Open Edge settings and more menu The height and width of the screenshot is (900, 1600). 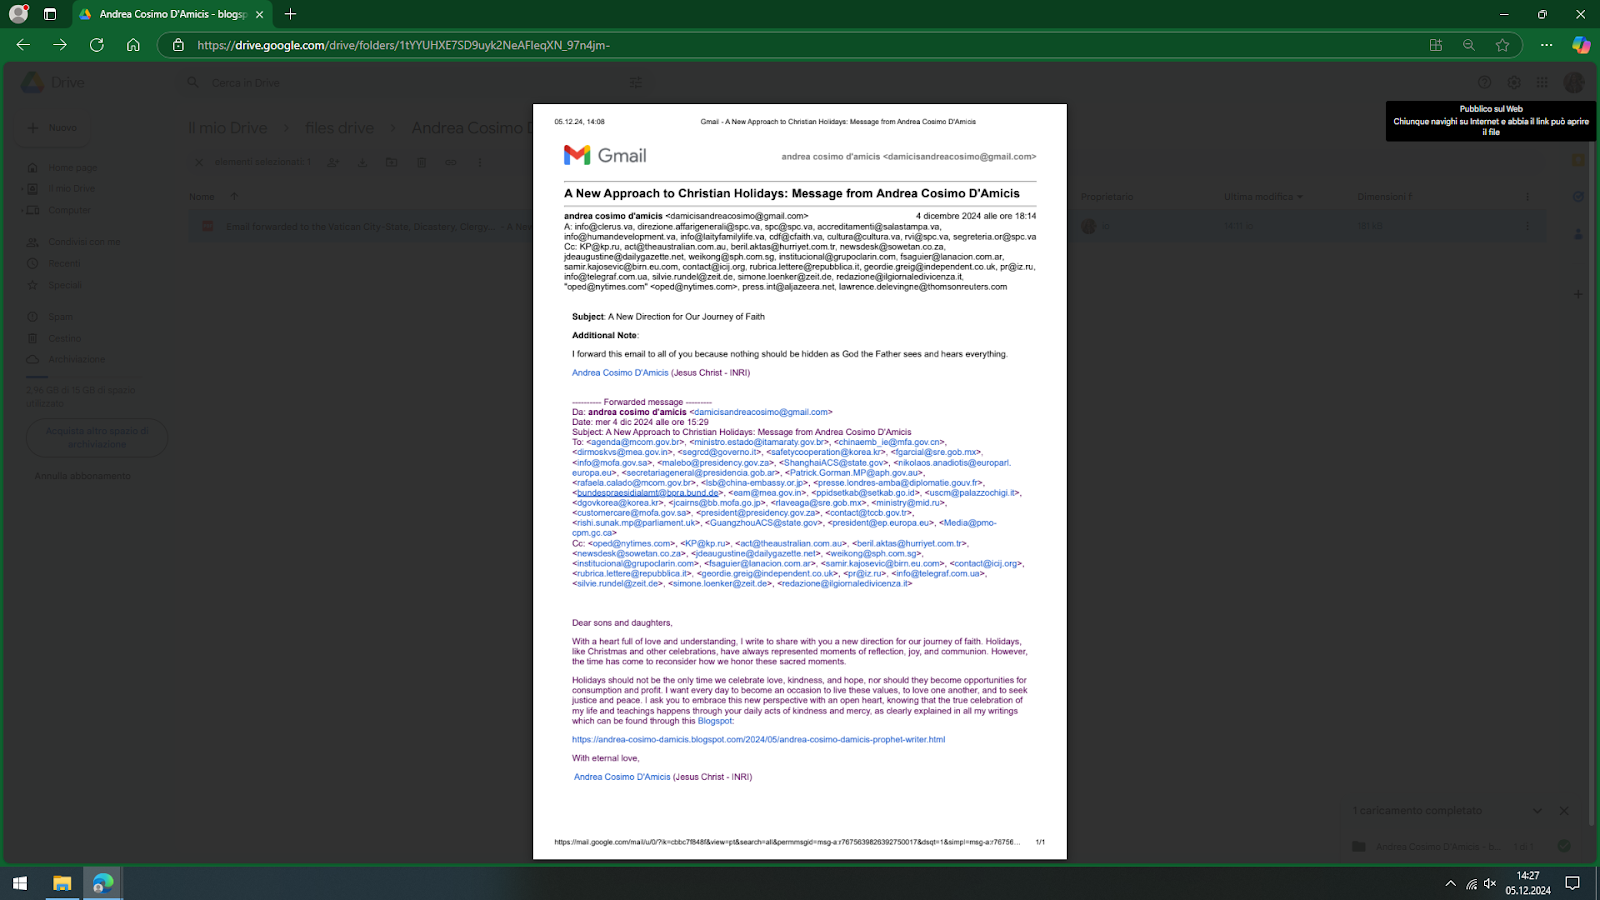(1546, 45)
